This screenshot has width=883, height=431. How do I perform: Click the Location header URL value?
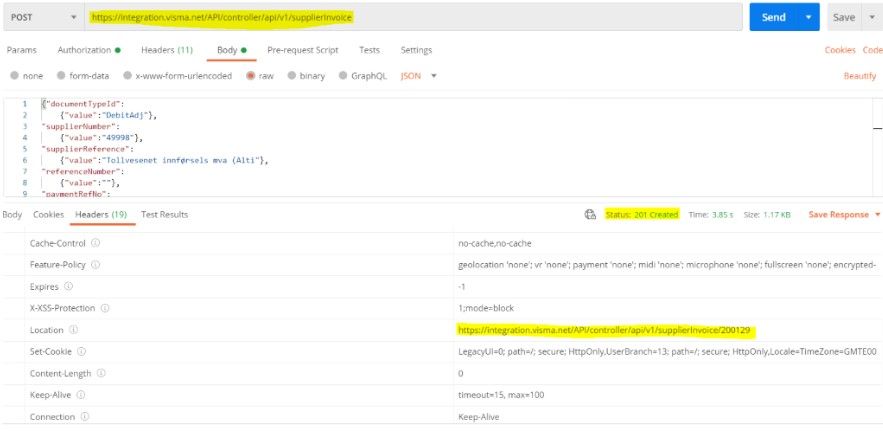(604, 330)
